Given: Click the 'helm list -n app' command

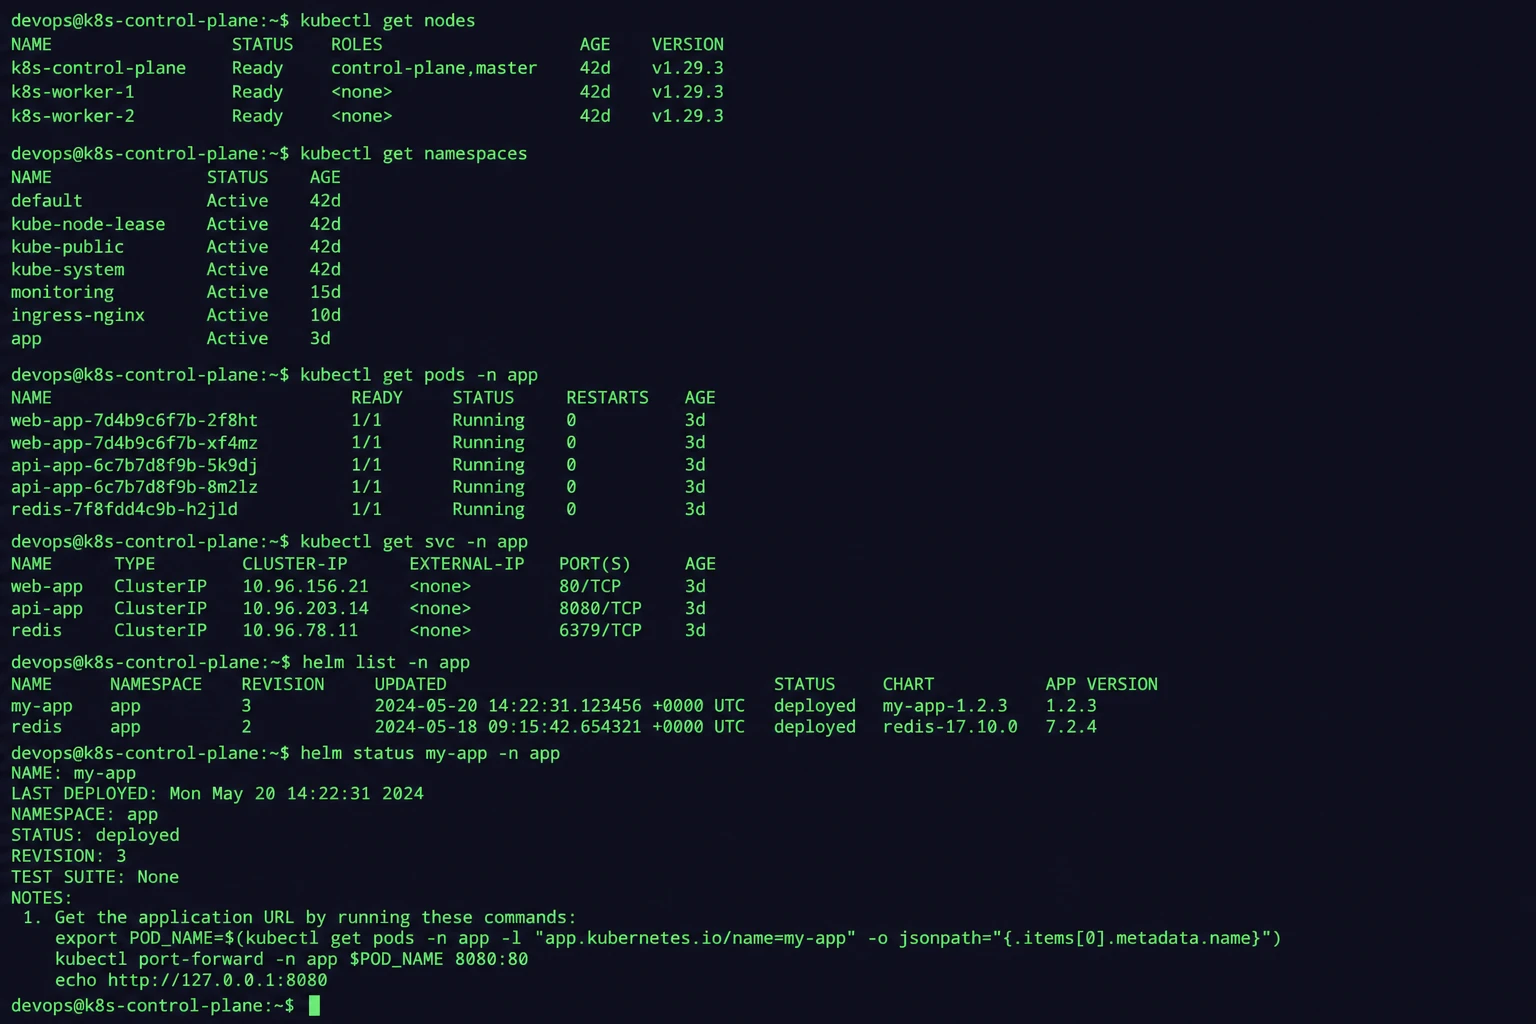Looking at the screenshot, I should (385, 663).
